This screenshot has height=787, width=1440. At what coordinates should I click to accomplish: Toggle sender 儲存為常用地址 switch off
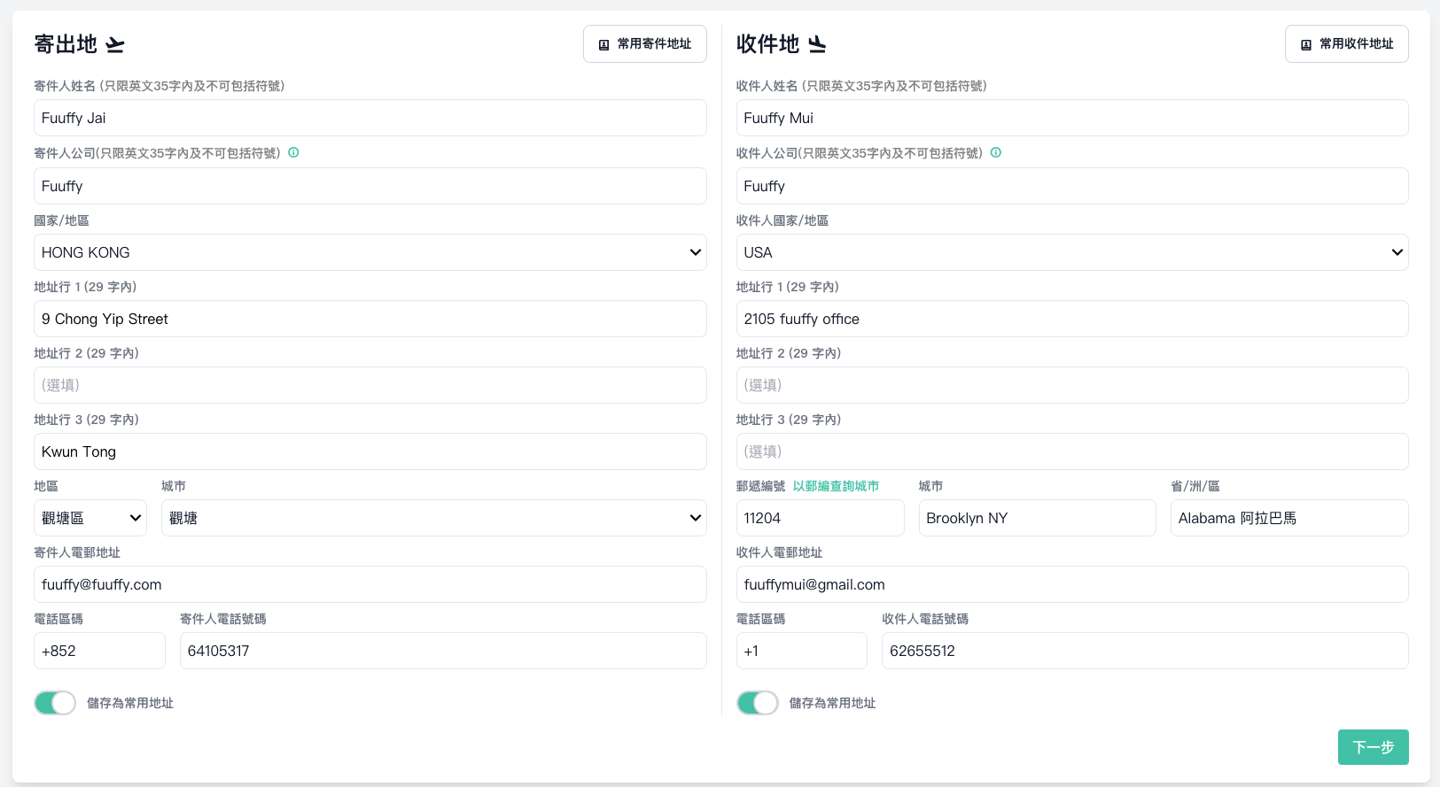click(55, 703)
